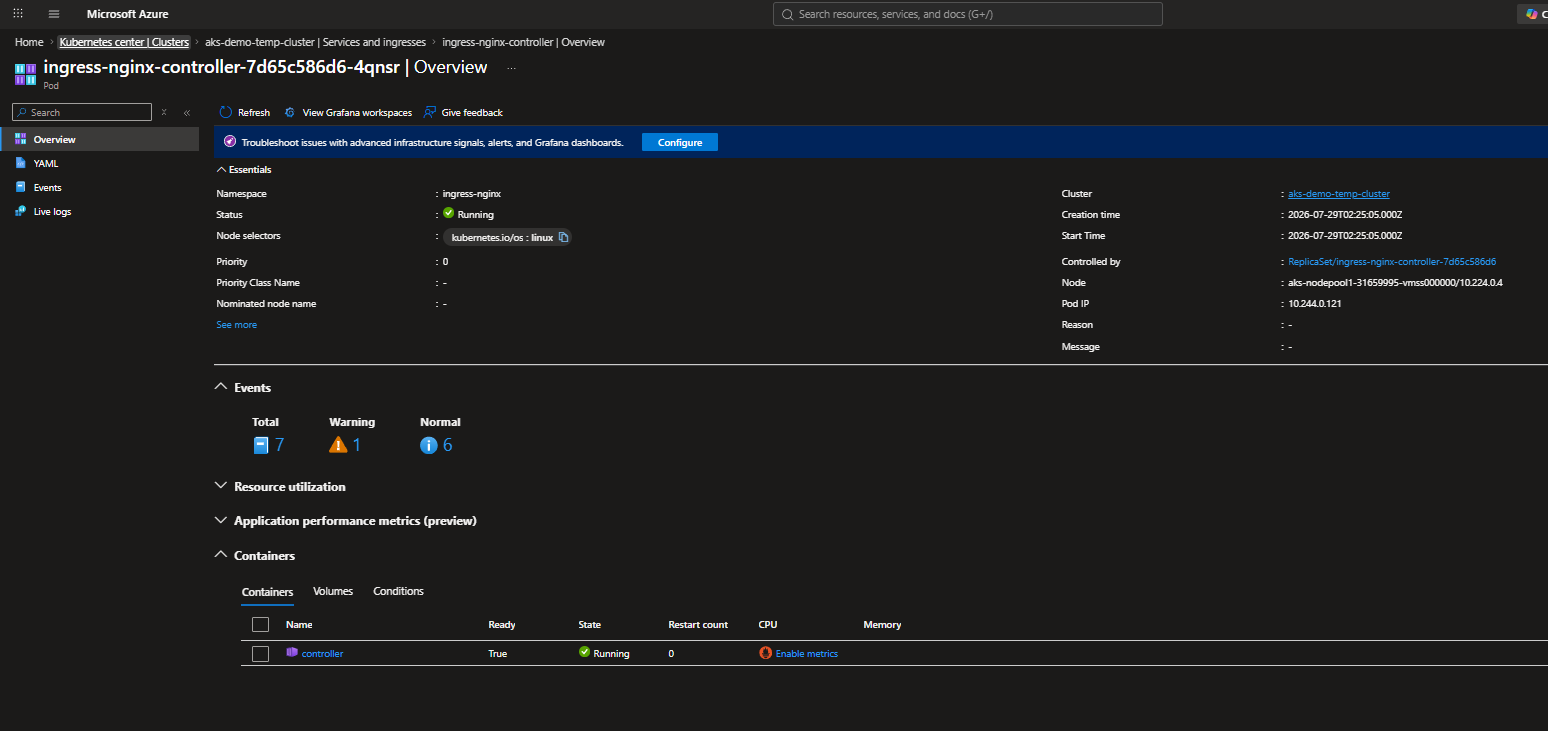Sort containers by the Name column header

point(299,625)
